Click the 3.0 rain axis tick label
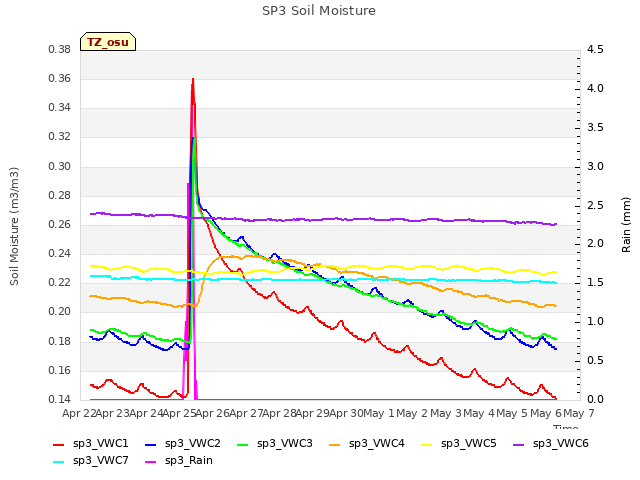This screenshot has width=640, height=480. pyautogui.click(x=595, y=167)
